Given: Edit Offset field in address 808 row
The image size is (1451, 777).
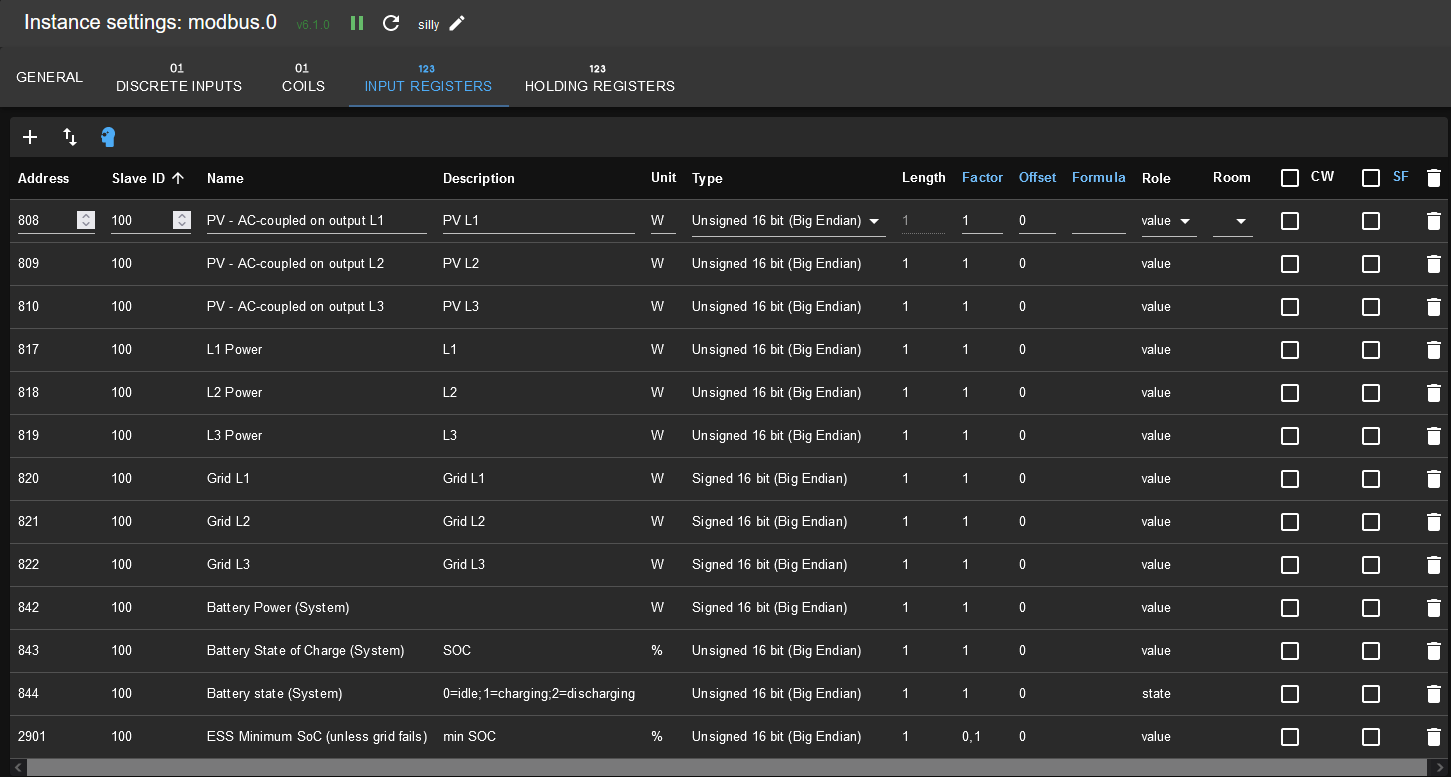Looking at the screenshot, I should point(1037,221).
